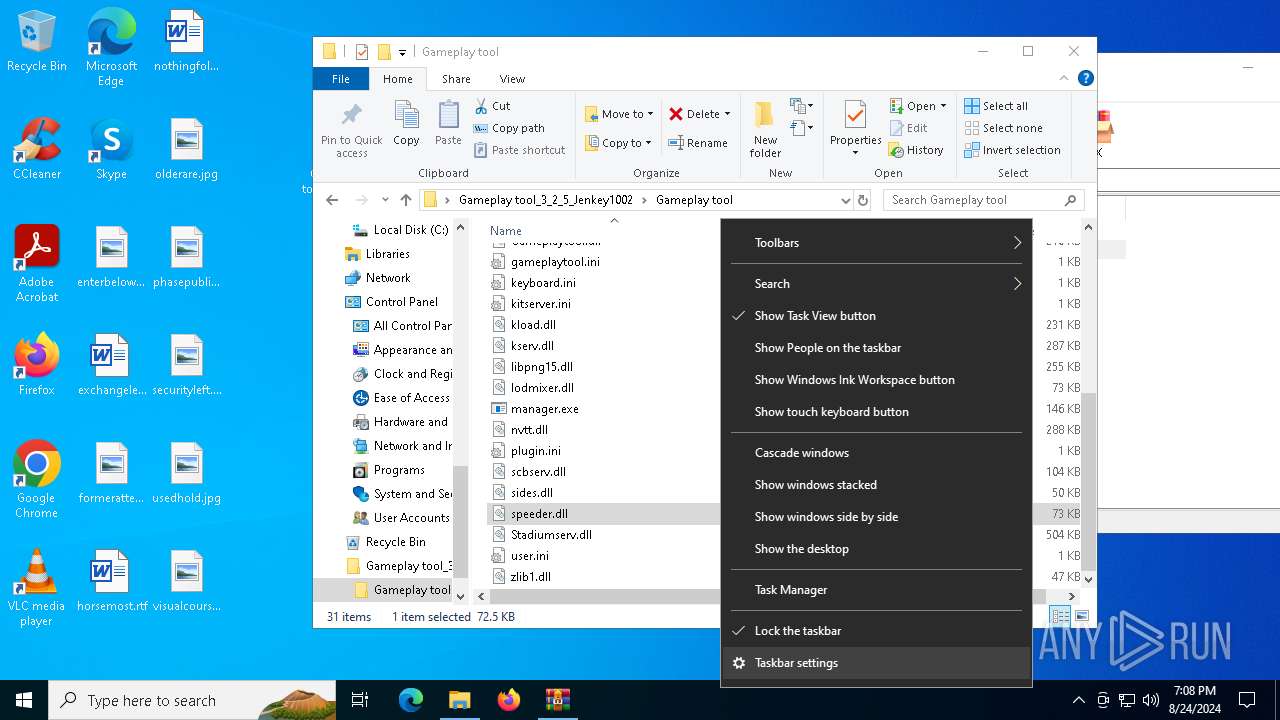Go up one folder level arrow
Image resolution: width=1280 pixels, height=720 pixels.
406,200
